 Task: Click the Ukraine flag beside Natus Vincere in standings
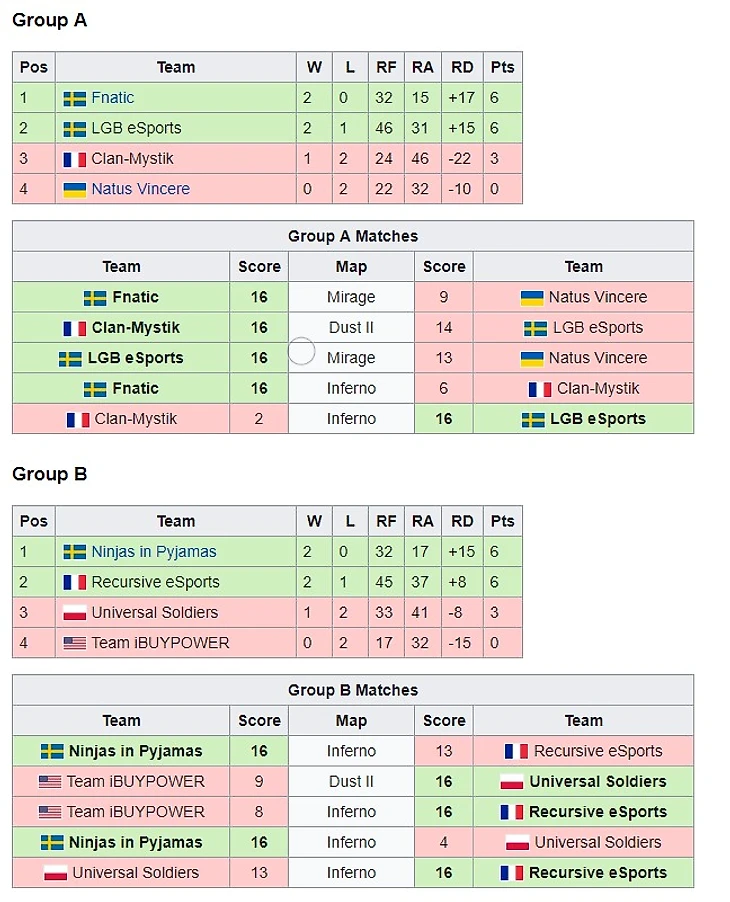click(x=74, y=190)
